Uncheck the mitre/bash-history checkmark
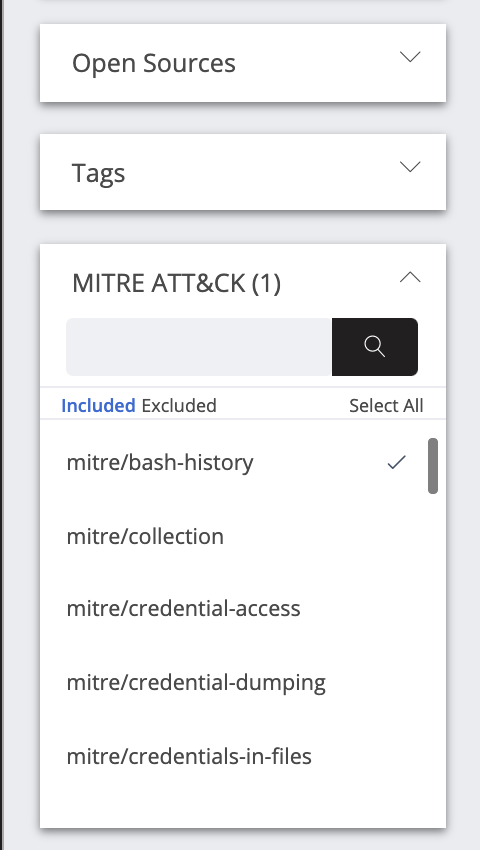Screen dimensions: 480x850 point(396,462)
